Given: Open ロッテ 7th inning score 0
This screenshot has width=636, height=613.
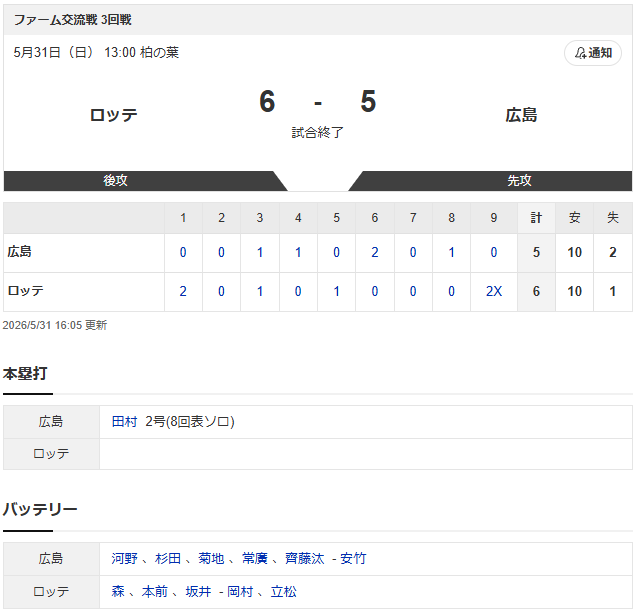Looking at the screenshot, I should tap(413, 291).
